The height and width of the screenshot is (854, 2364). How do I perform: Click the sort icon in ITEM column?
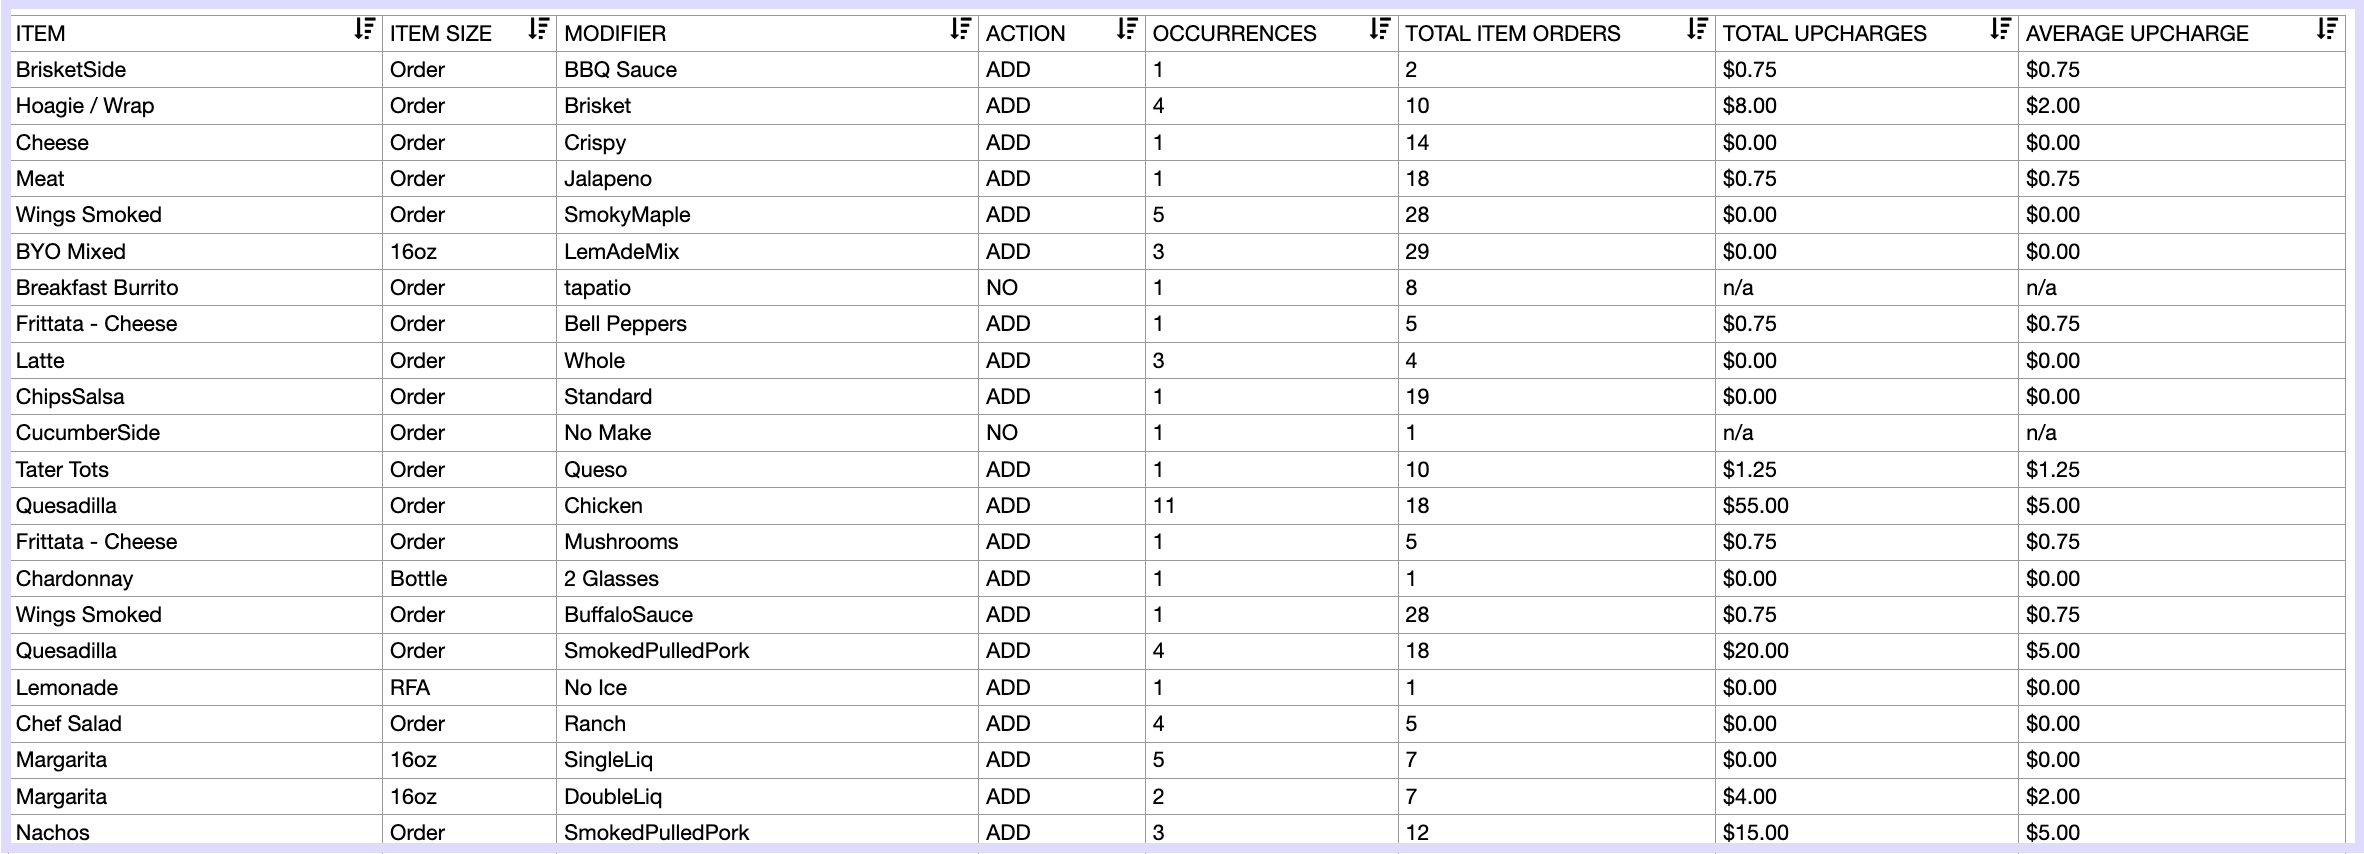click(365, 30)
